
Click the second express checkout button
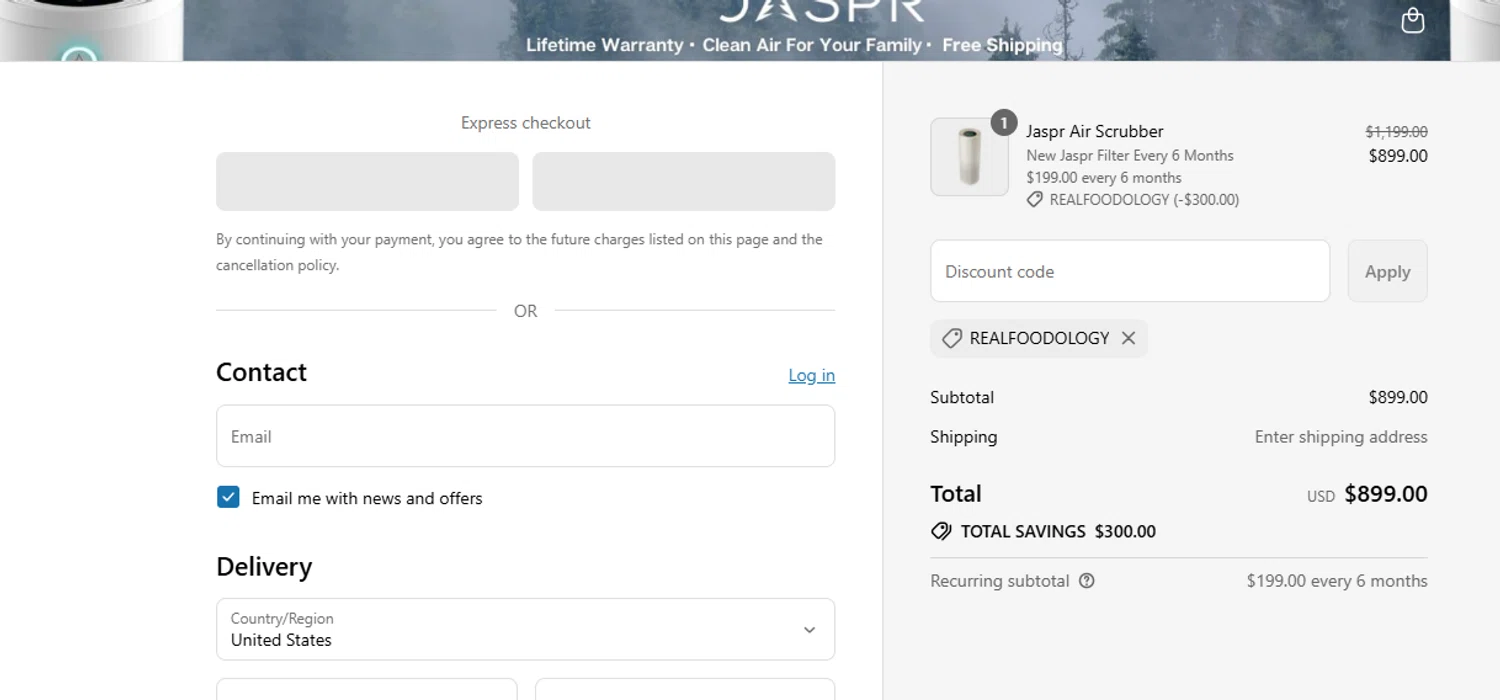coord(683,181)
